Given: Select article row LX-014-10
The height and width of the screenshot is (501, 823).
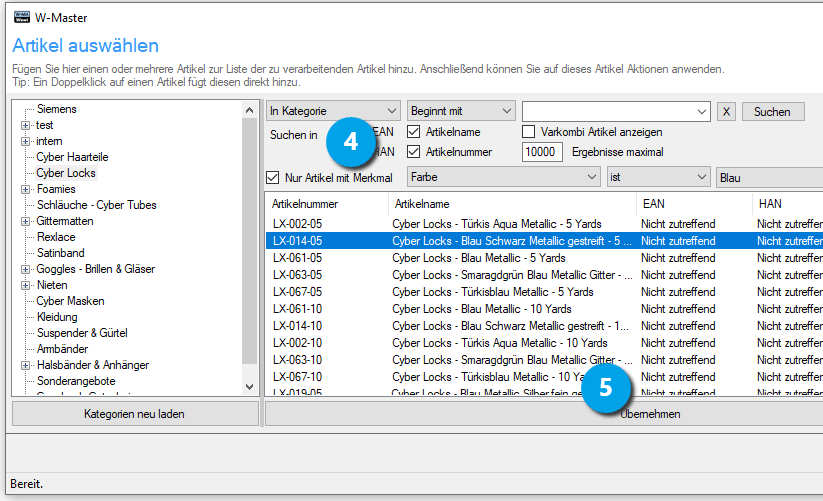Looking at the screenshot, I should (x=544, y=326).
